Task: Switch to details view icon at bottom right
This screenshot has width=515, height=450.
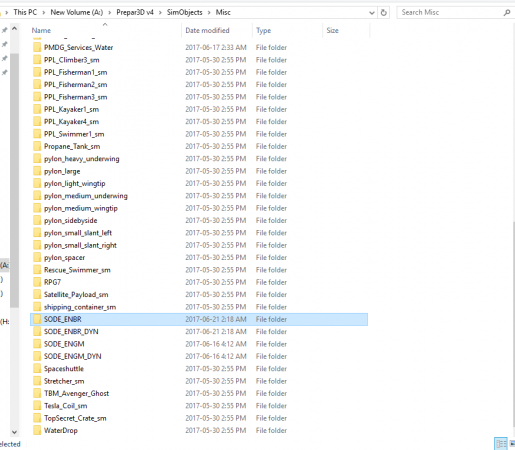Action: tap(501, 444)
